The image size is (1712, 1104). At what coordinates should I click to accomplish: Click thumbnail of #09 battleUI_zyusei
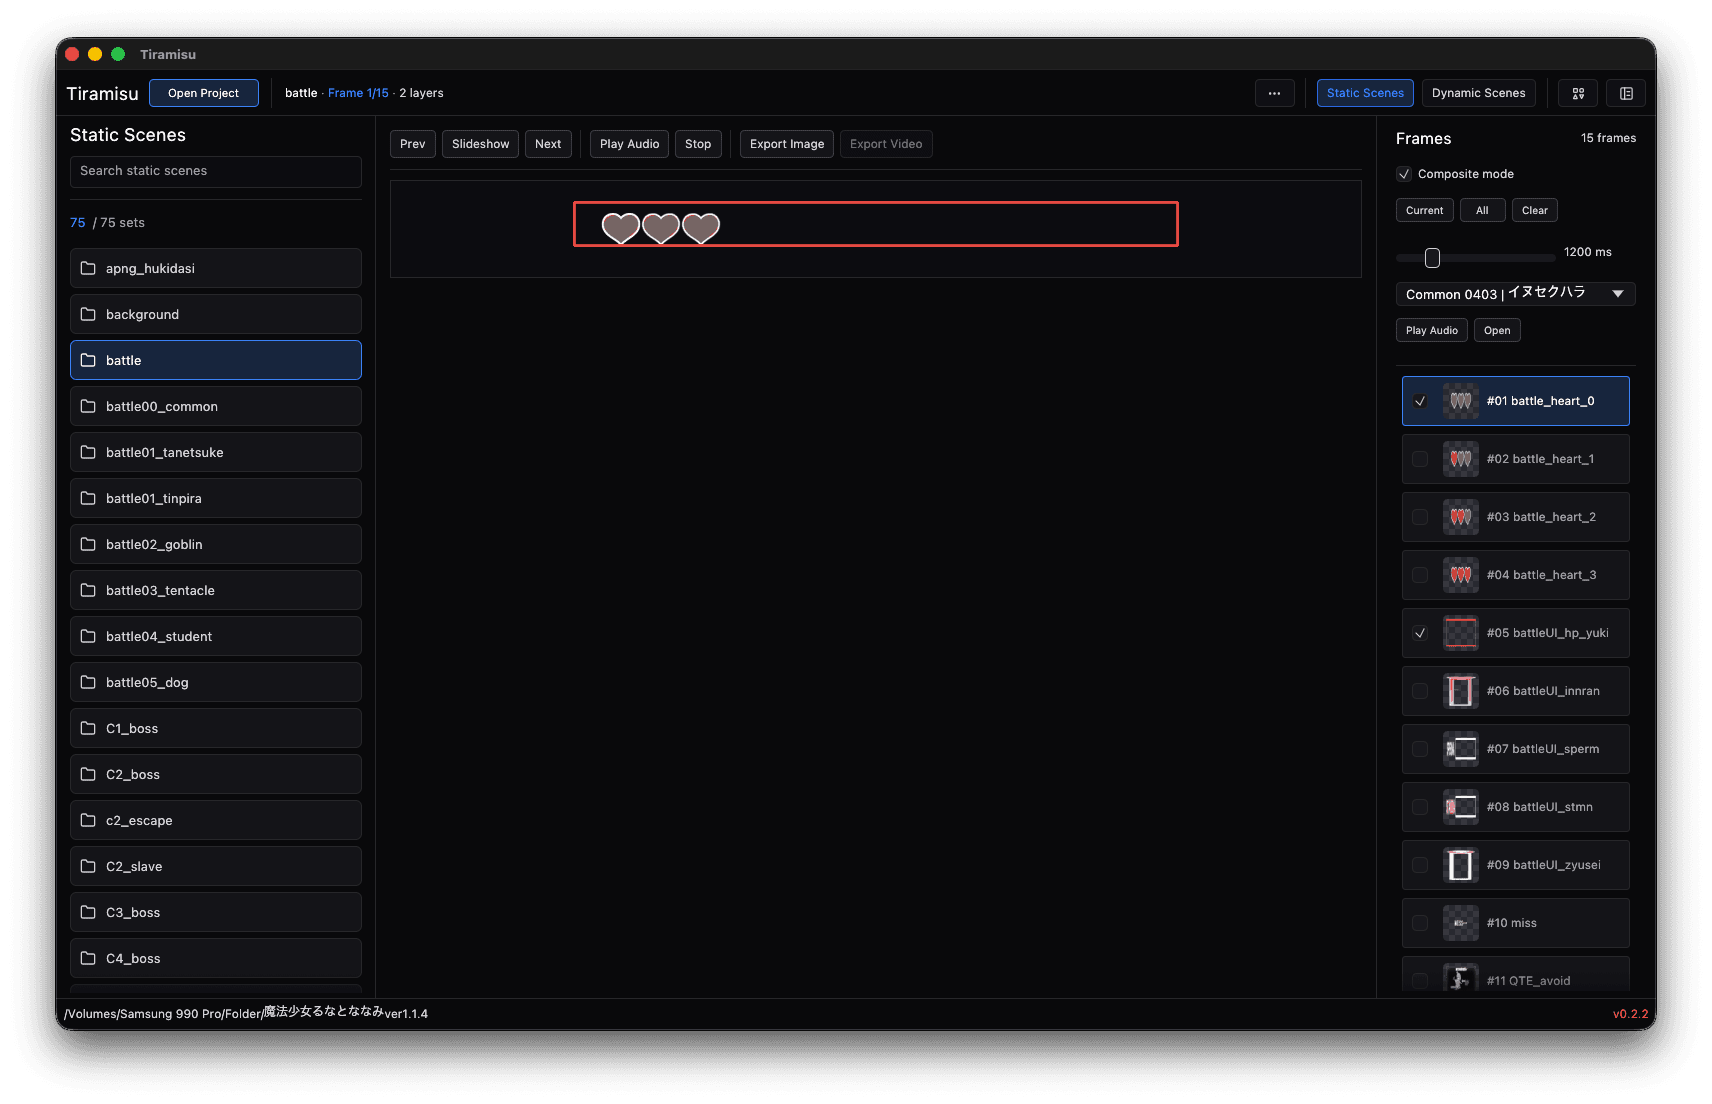pos(1460,865)
